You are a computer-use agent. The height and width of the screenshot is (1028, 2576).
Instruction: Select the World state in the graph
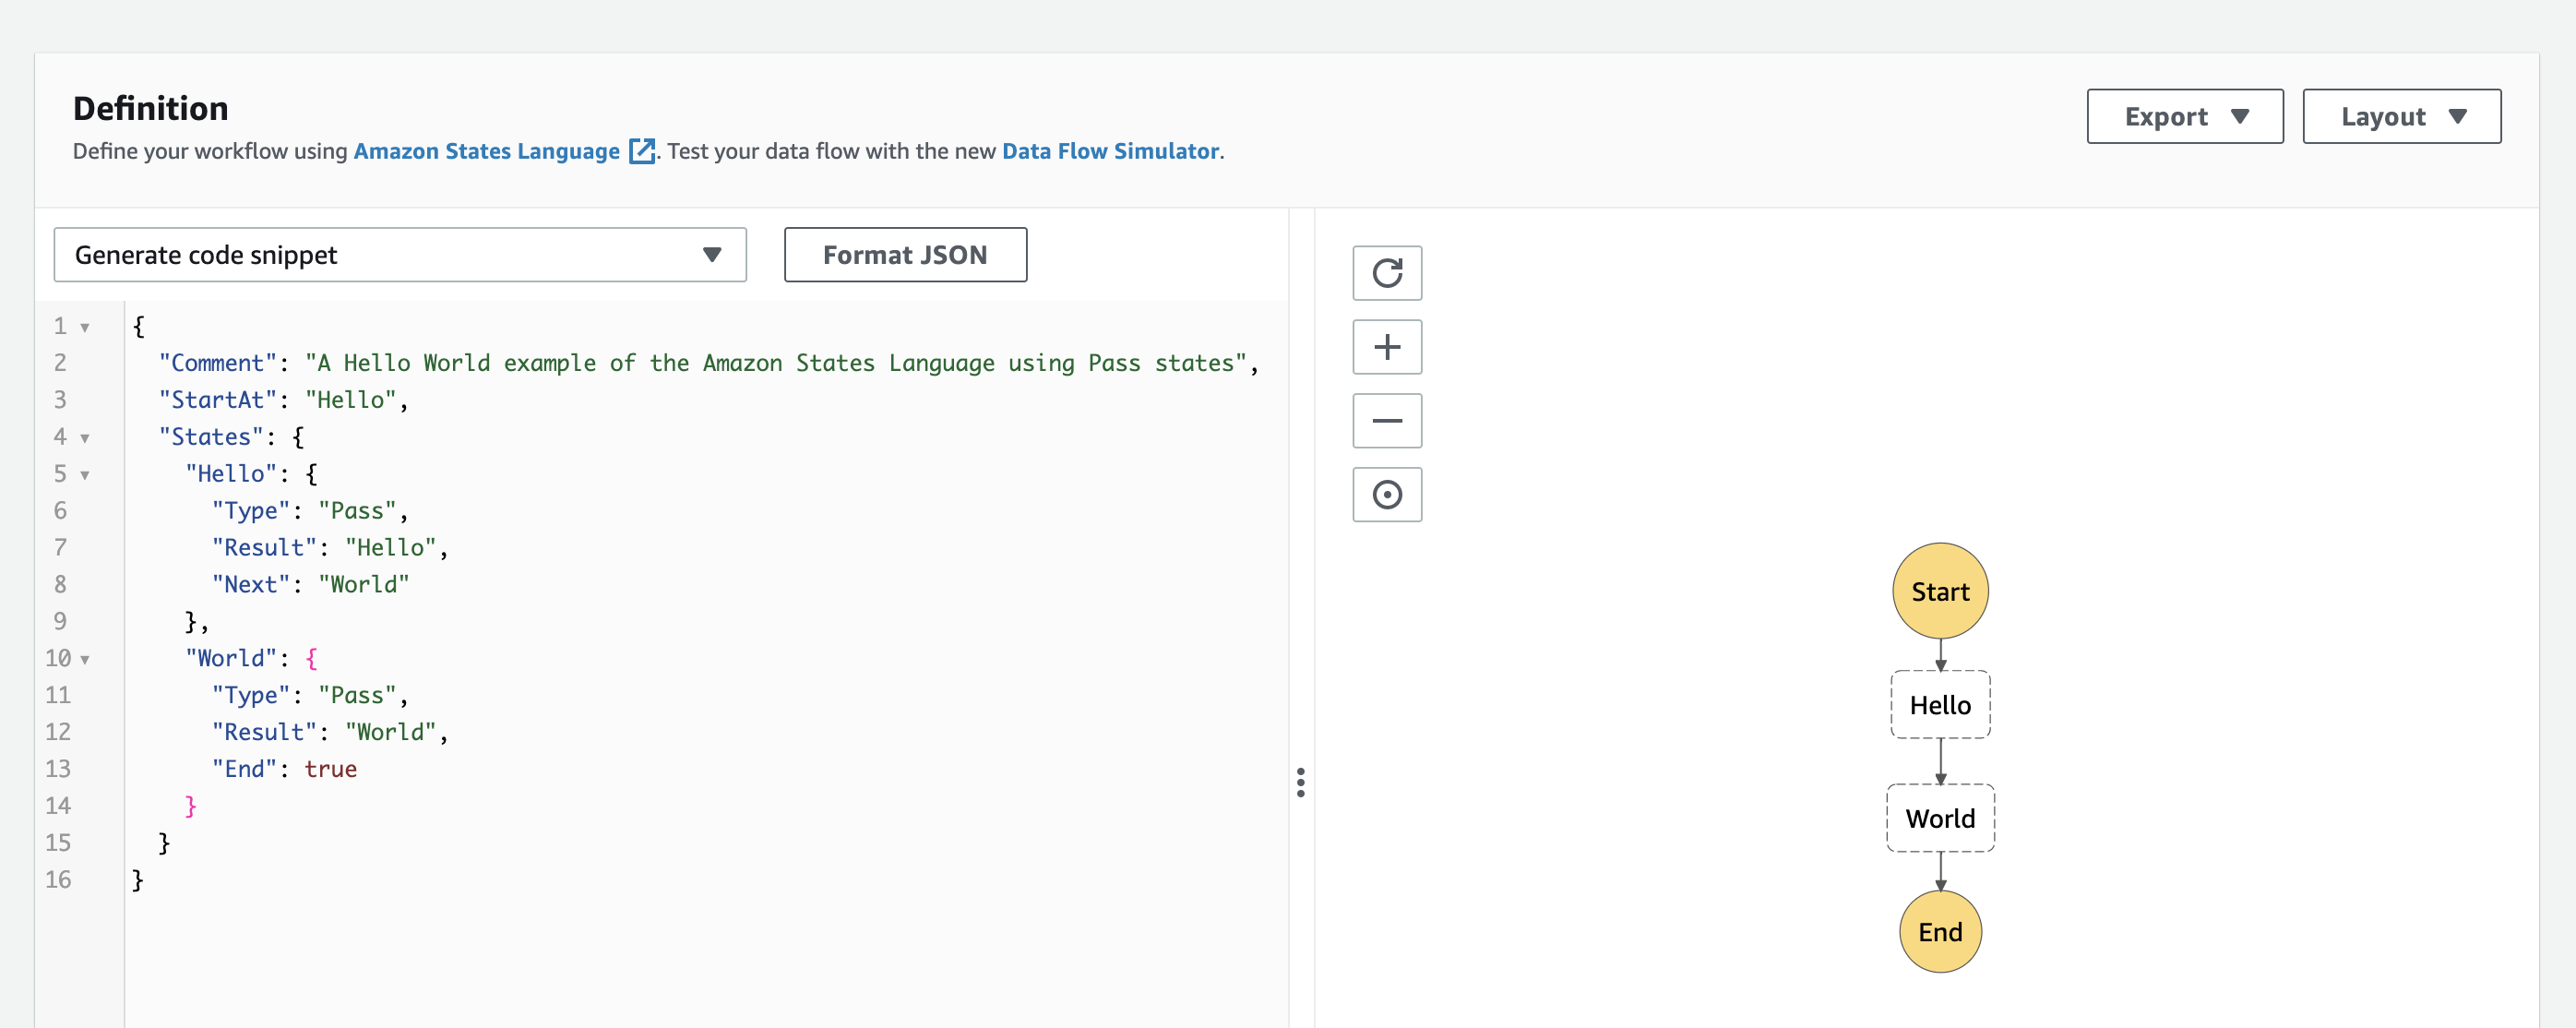pos(1940,818)
